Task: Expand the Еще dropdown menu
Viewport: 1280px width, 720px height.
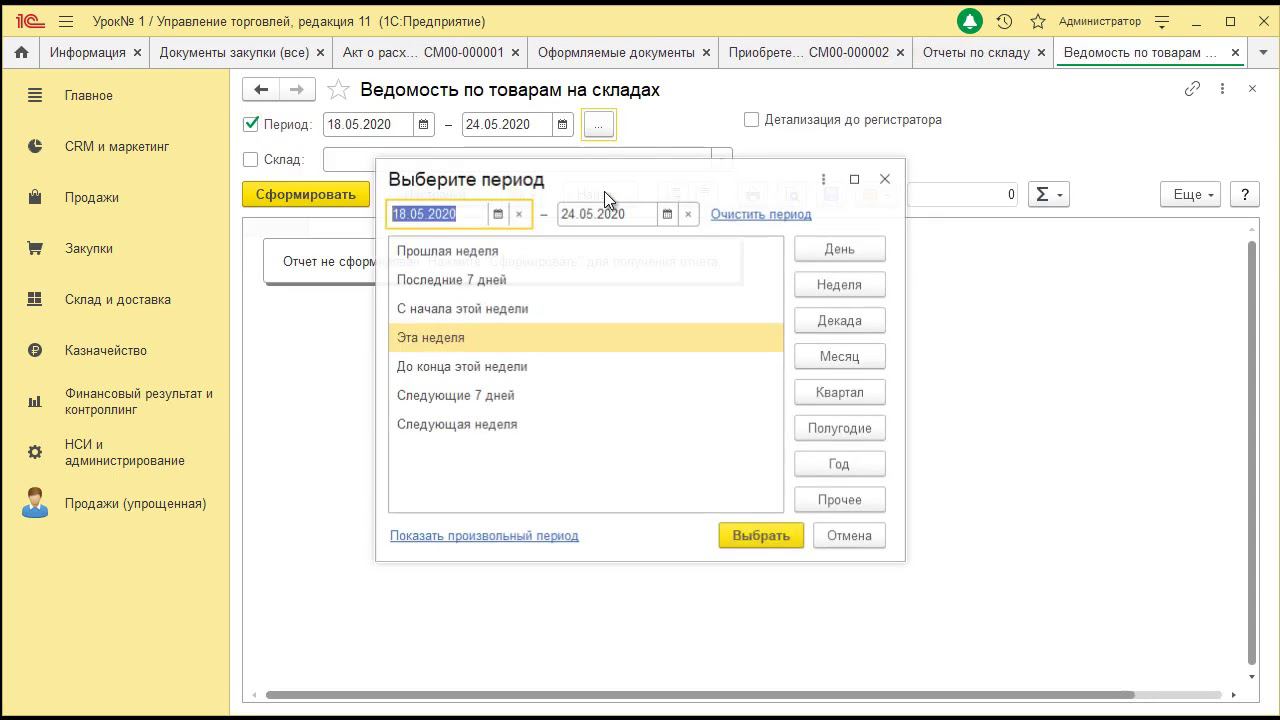Action: pos(1192,194)
